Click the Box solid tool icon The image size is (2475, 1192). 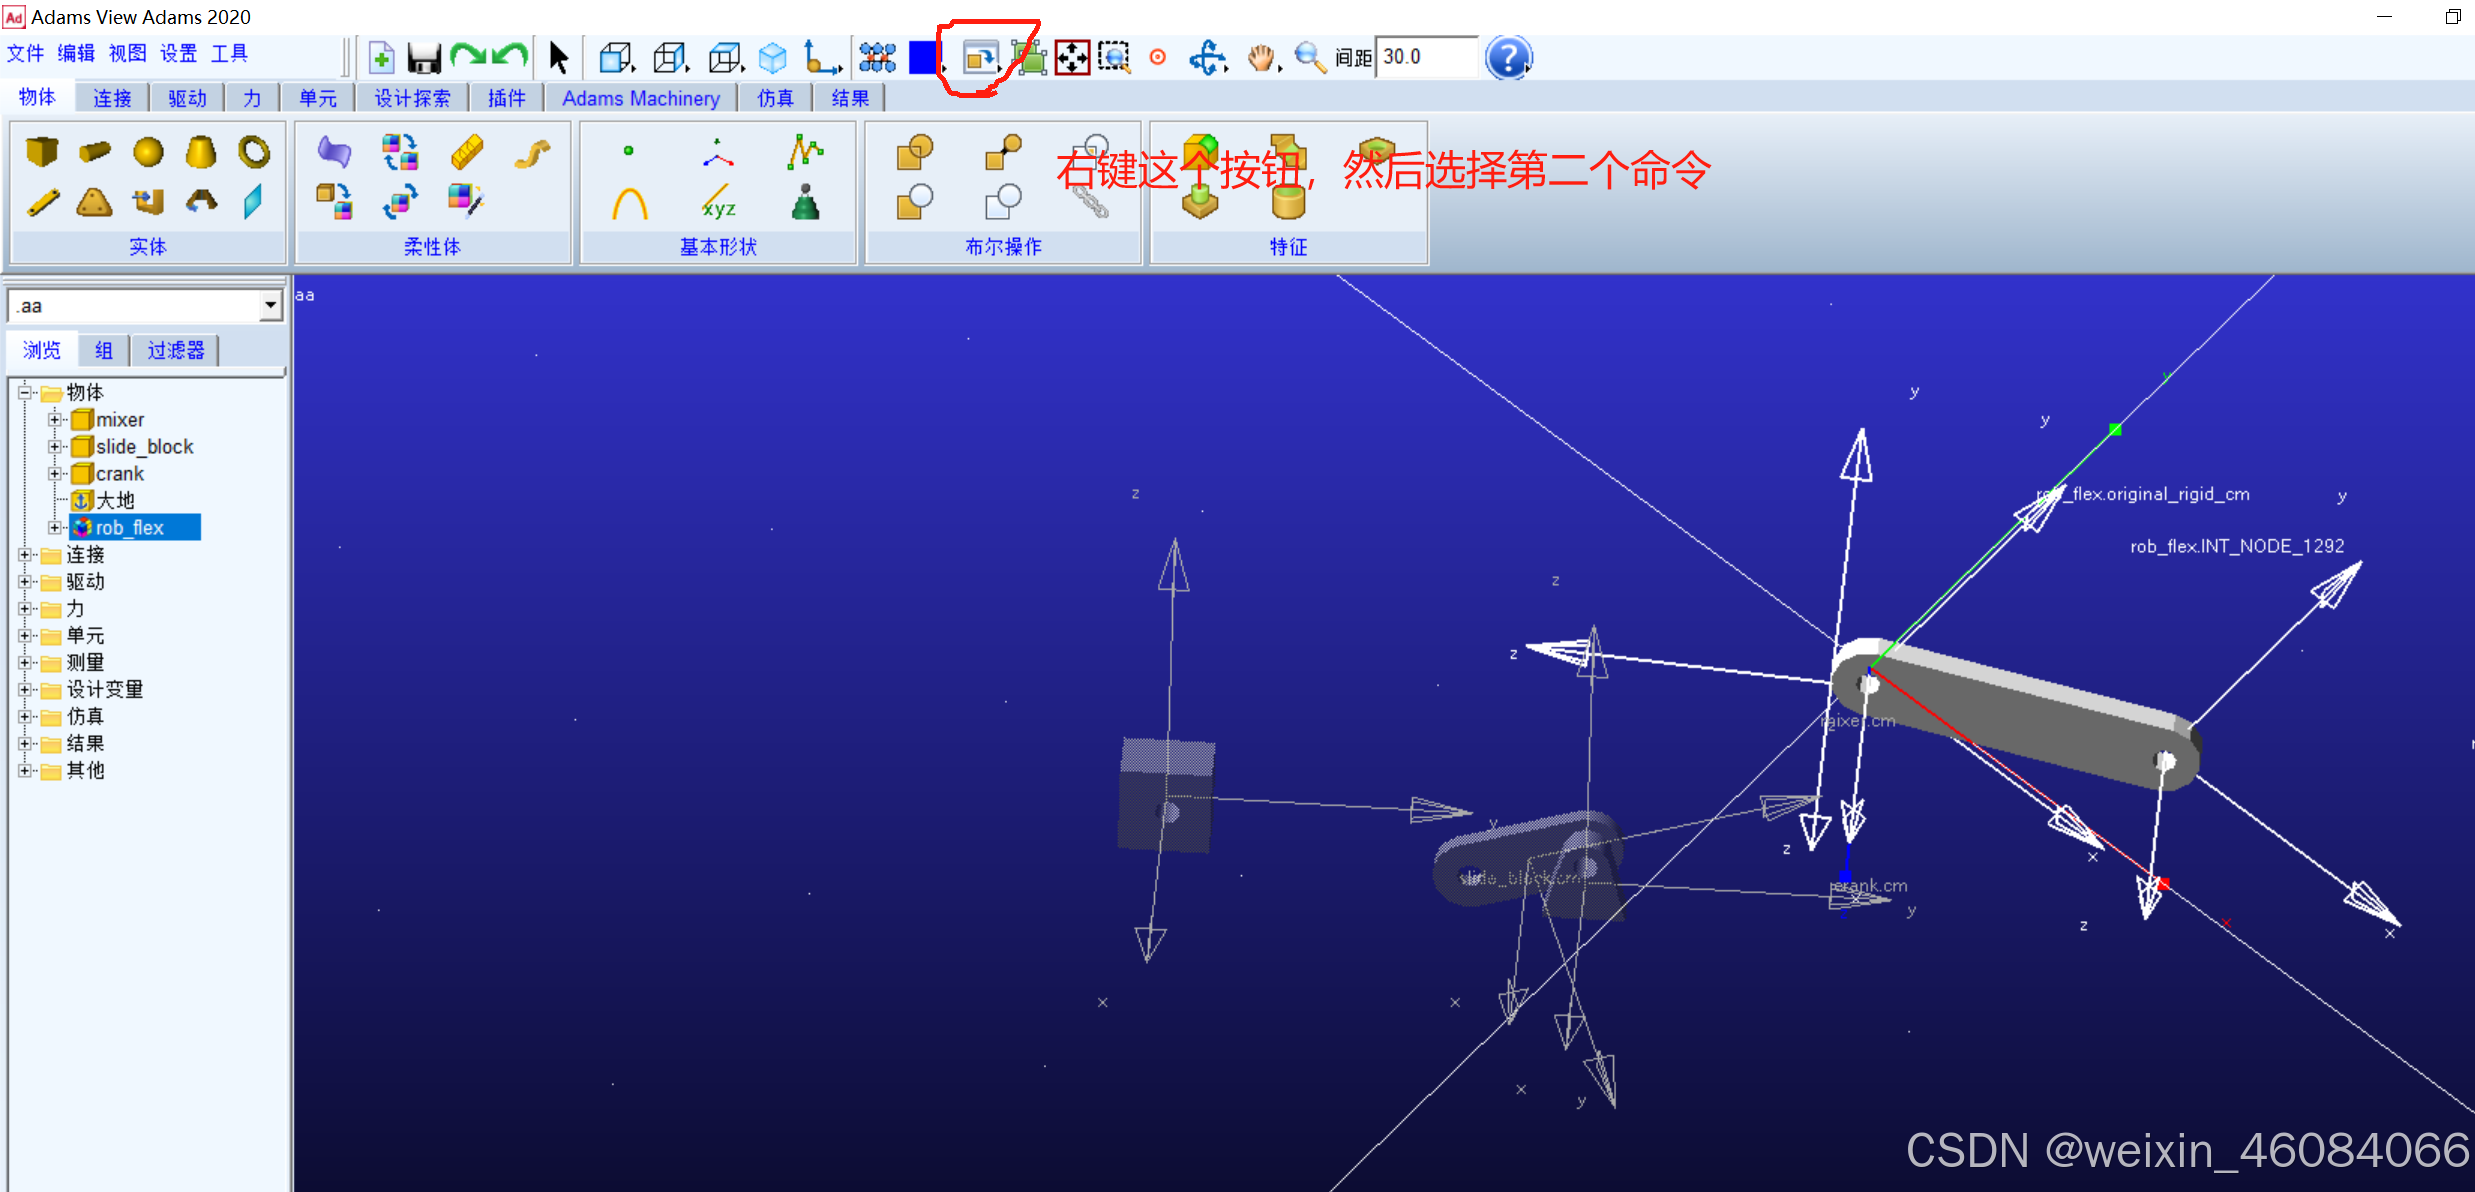point(42,152)
